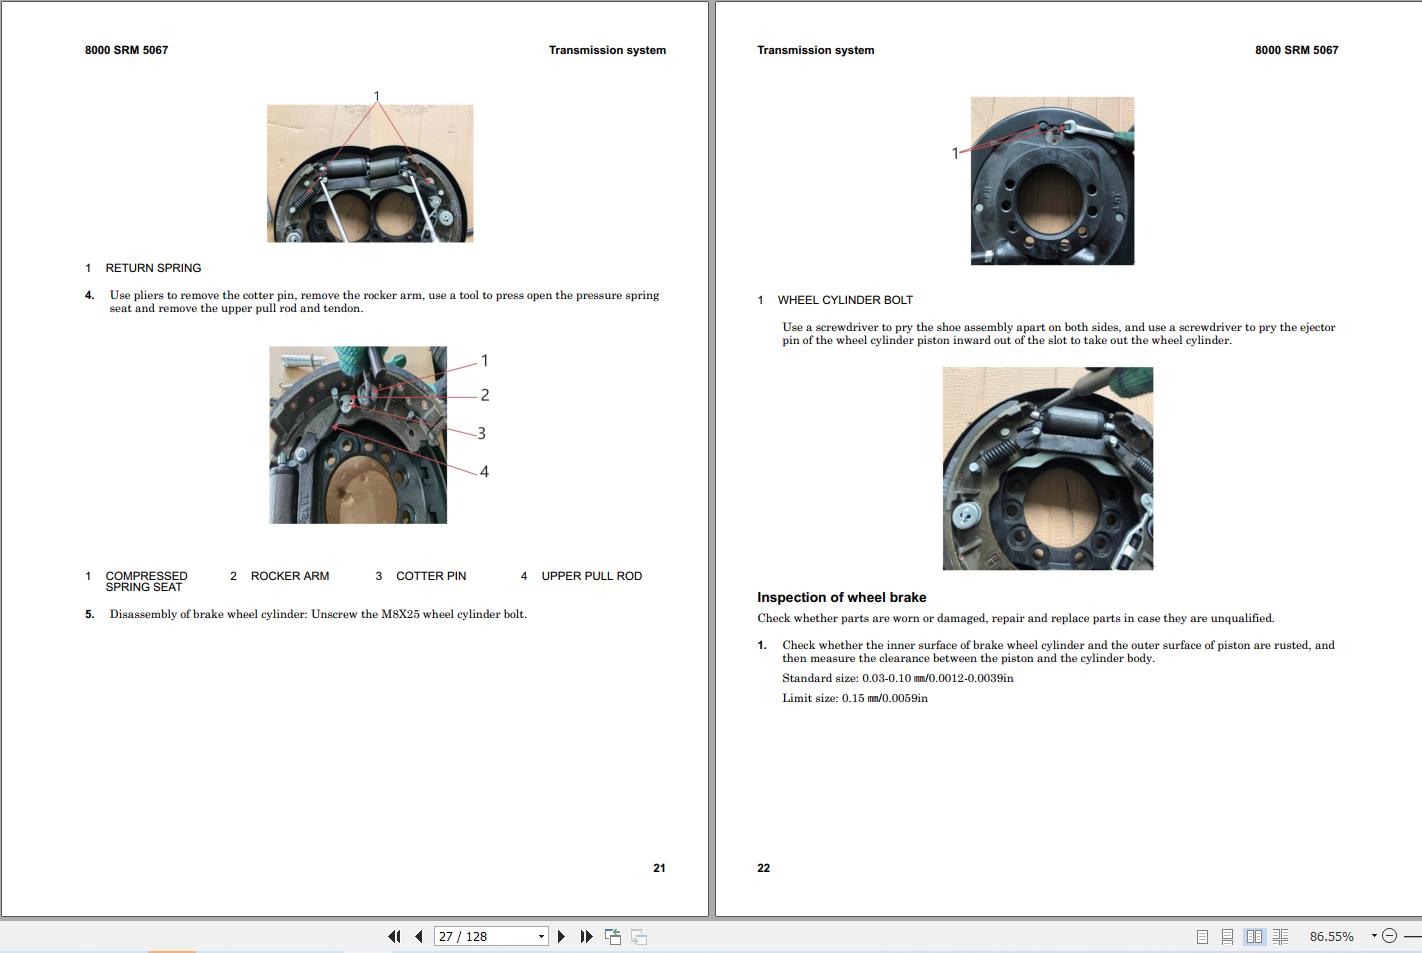The image size is (1422, 953).
Task: Click page number 21 footer
Action: tap(659, 868)
